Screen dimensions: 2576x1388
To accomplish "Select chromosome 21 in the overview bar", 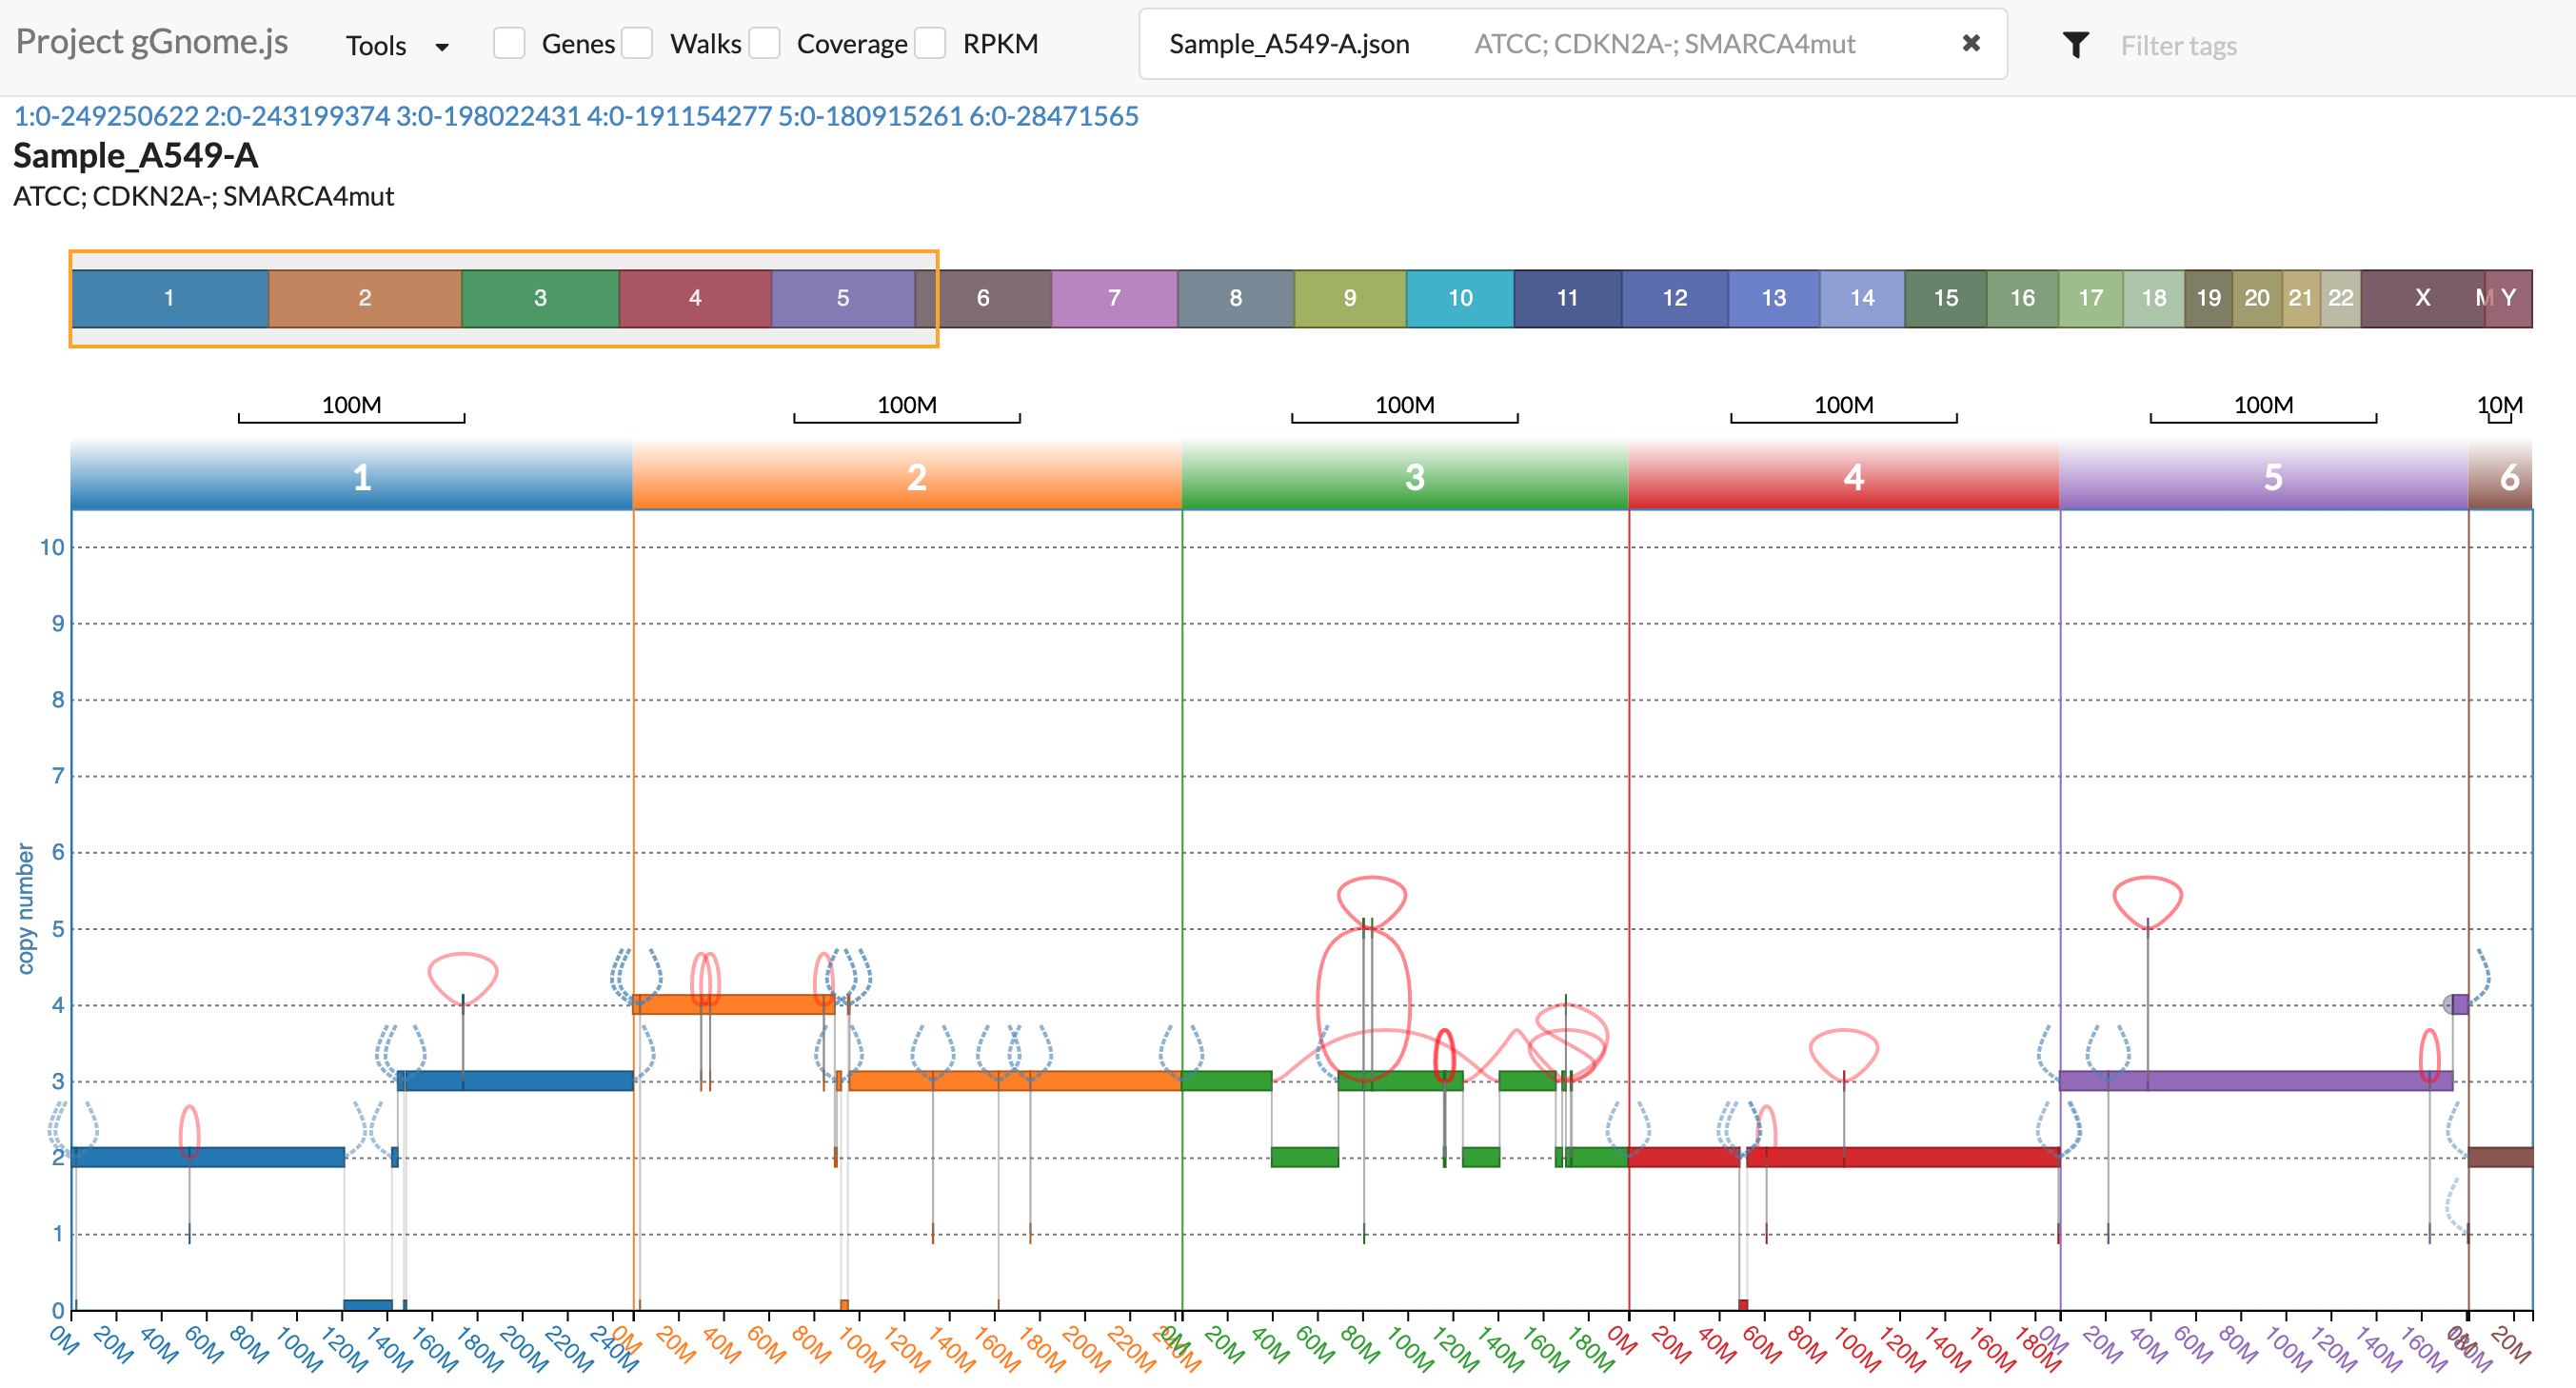I will (2301, 298).
